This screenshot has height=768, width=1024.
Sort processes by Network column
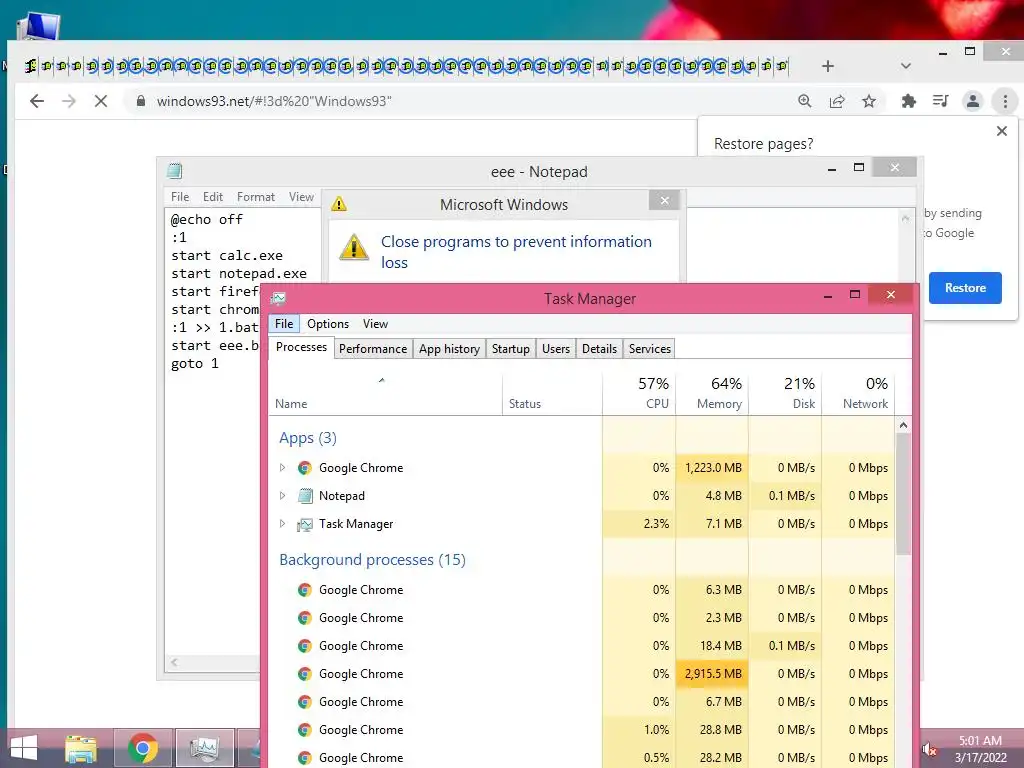click(x=858, y=394)
